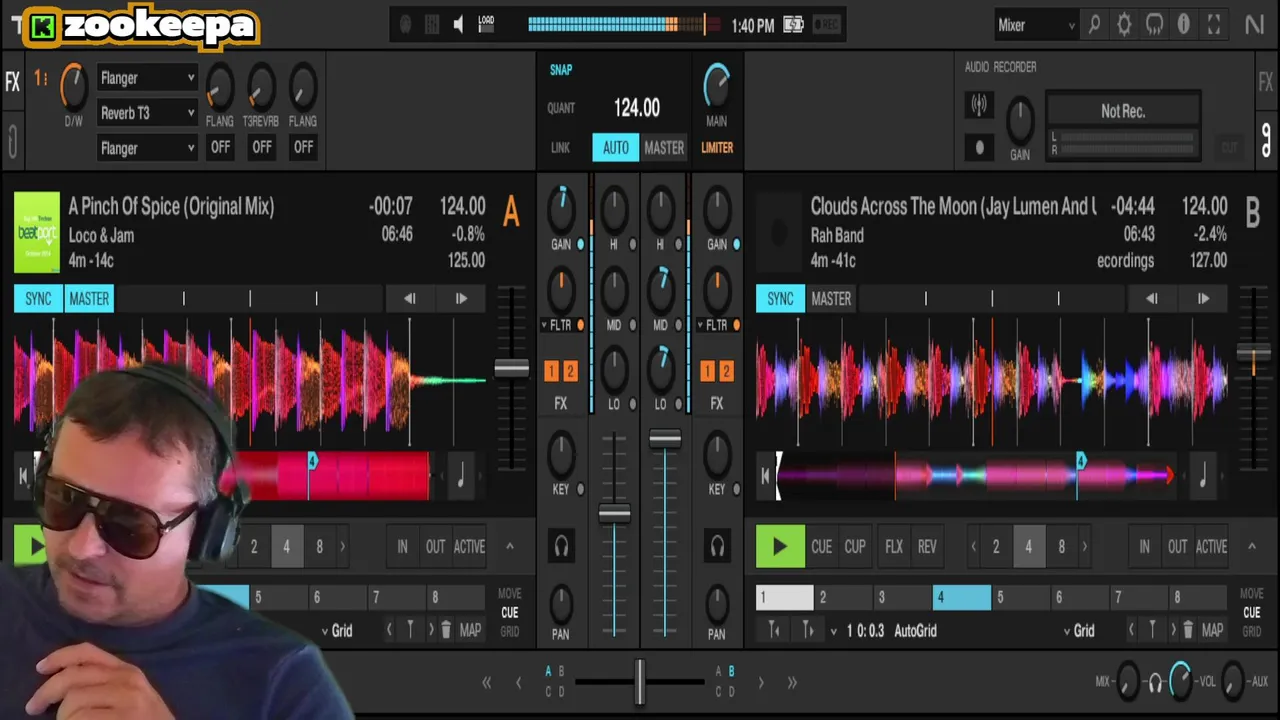
Task: Click the REC indicator in the header
Action: [826, 25]
